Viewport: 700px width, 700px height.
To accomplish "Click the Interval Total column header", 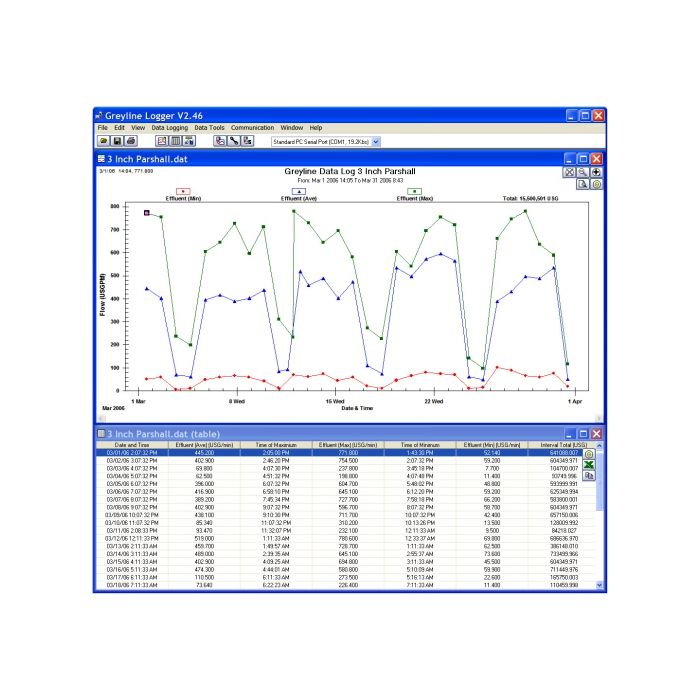I will 562,445.
